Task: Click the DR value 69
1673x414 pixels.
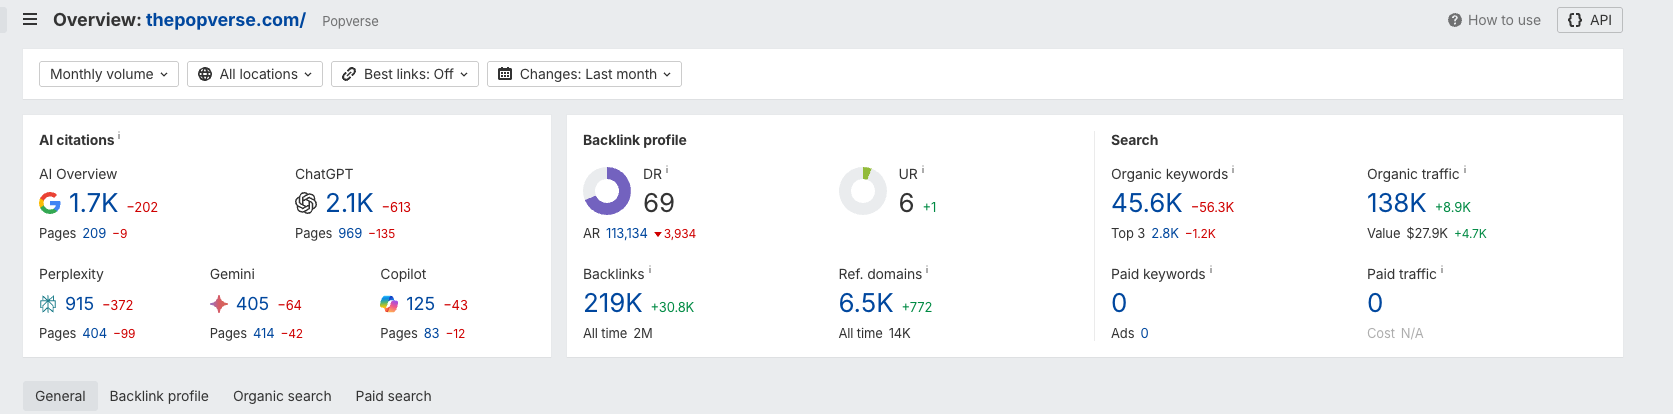Action: pyautogui.click(x=659, y=203)
